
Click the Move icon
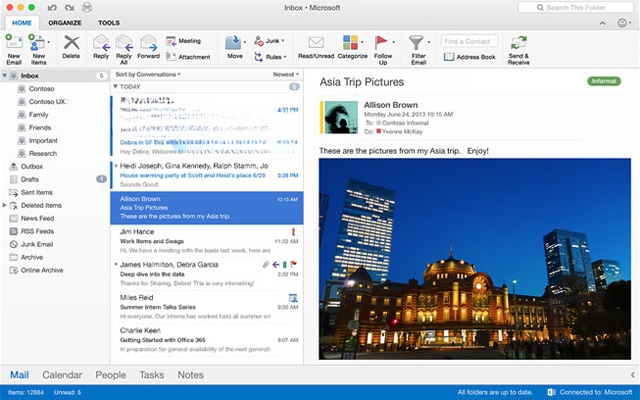click(233, 42)
